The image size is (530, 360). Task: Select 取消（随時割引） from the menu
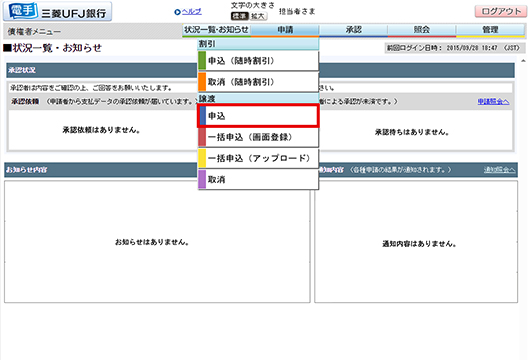[x=258, y=82]
